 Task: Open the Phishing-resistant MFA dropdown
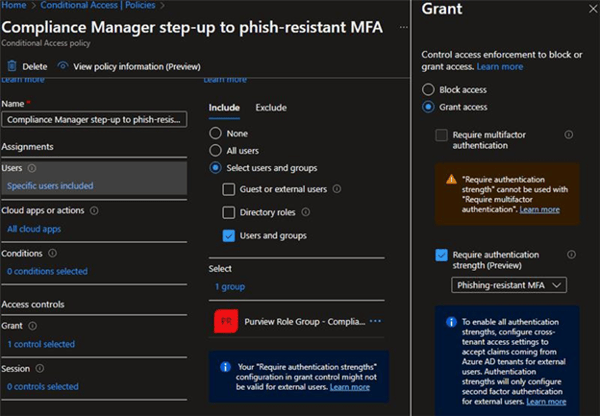509,285
